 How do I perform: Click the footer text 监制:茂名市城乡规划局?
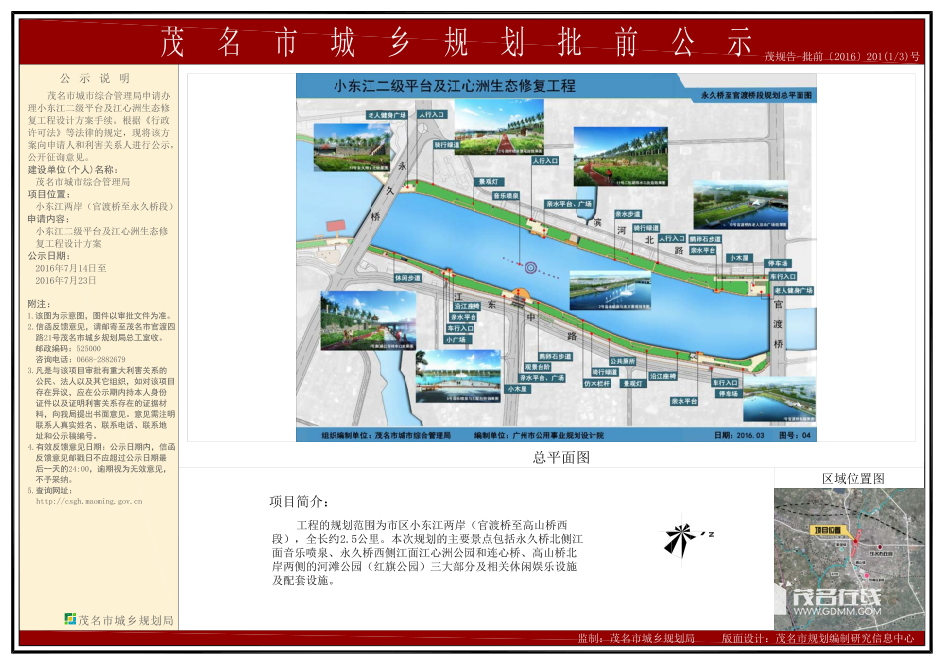coord(636,638)
